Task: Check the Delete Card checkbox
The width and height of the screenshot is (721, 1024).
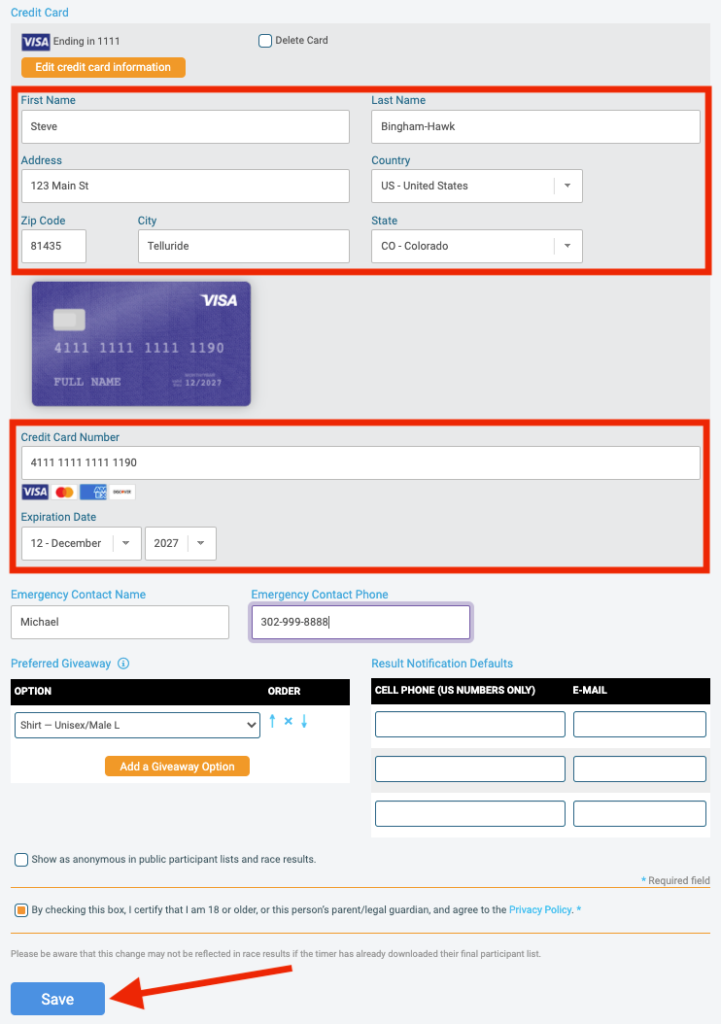Action: 265,41
